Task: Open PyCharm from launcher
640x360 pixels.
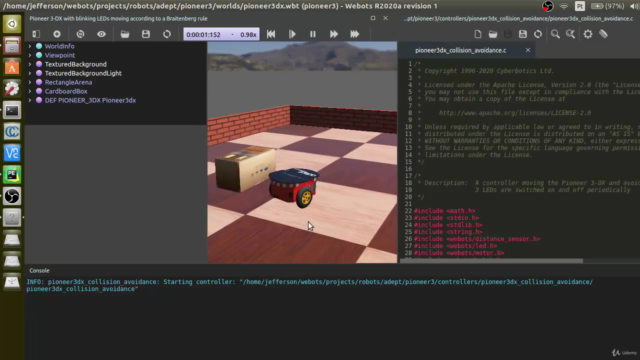Action: click(x=12, y=175)
